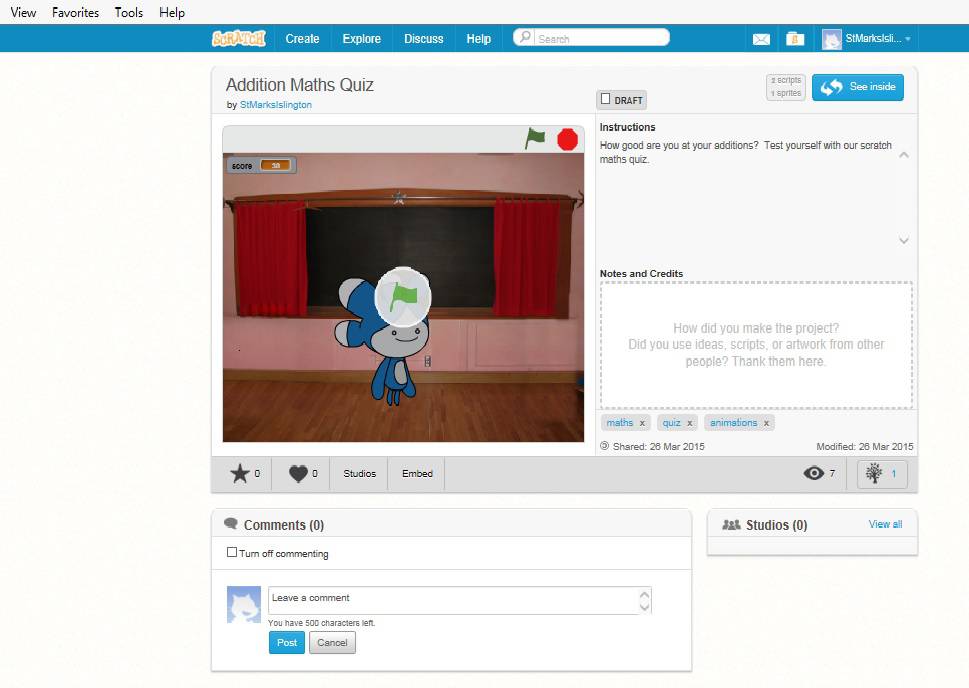The width and height of the screenshot is (969, 688).
Task: Click the Scratch logo
Action: click(x=239, y=39)
